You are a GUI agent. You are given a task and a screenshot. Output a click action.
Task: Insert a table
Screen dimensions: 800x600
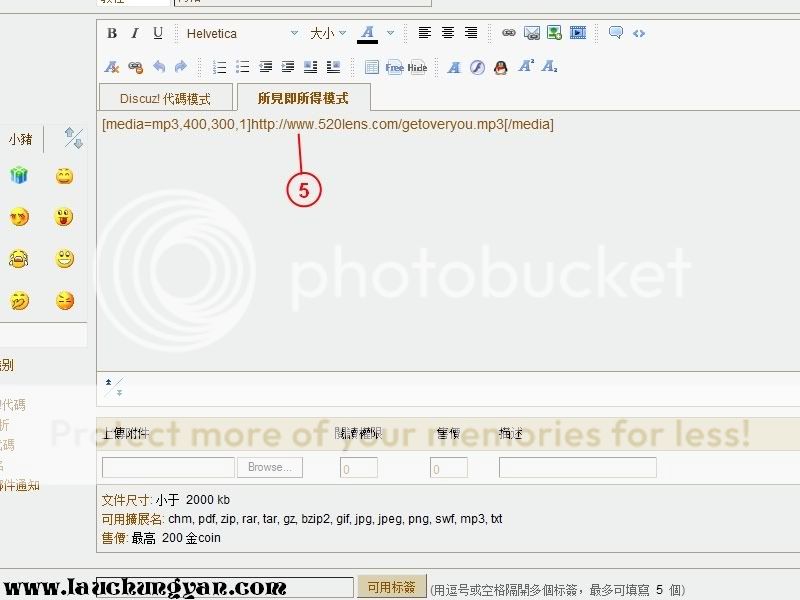pyautogui.click(x=371, y=67)
